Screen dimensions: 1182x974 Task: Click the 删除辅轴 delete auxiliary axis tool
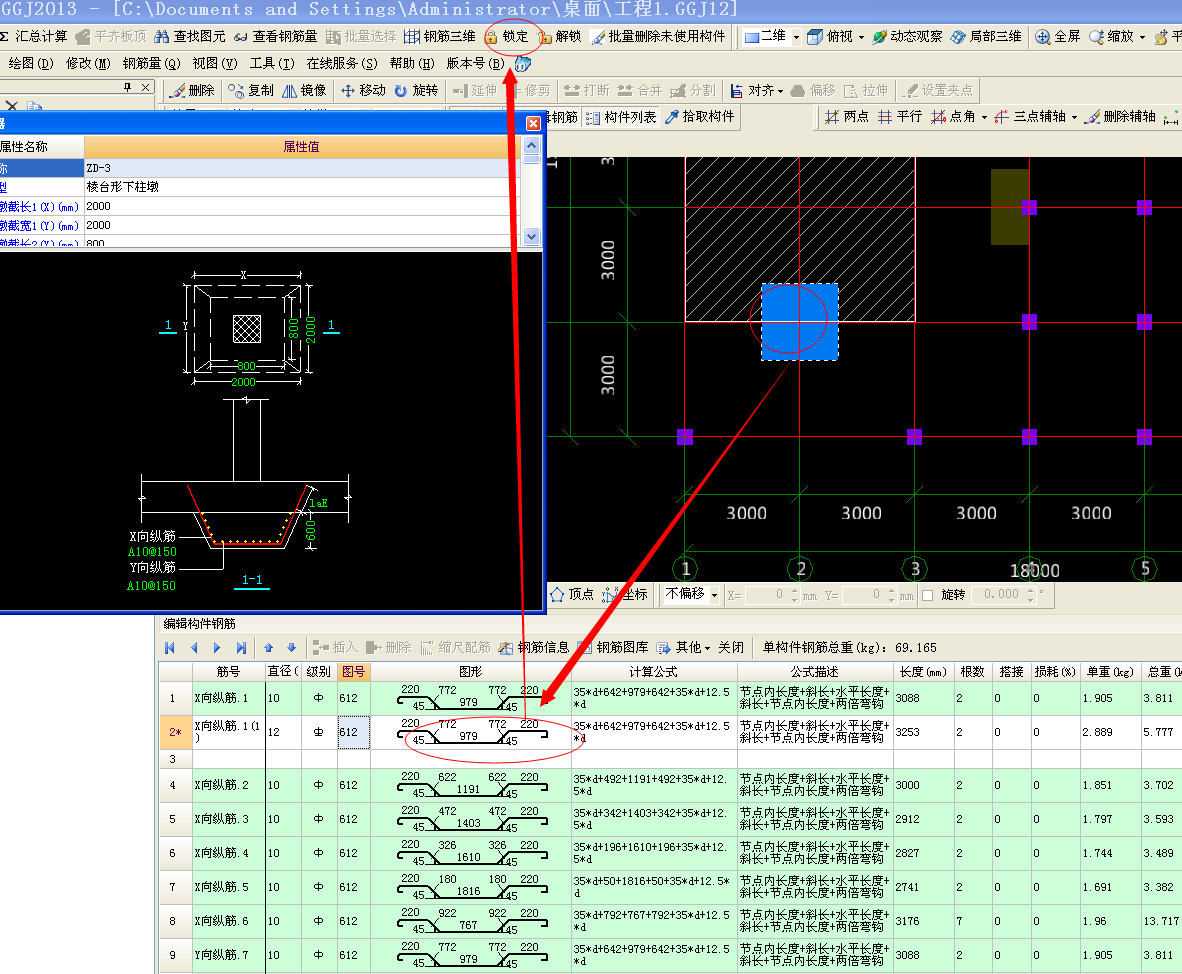point(1120,117)
